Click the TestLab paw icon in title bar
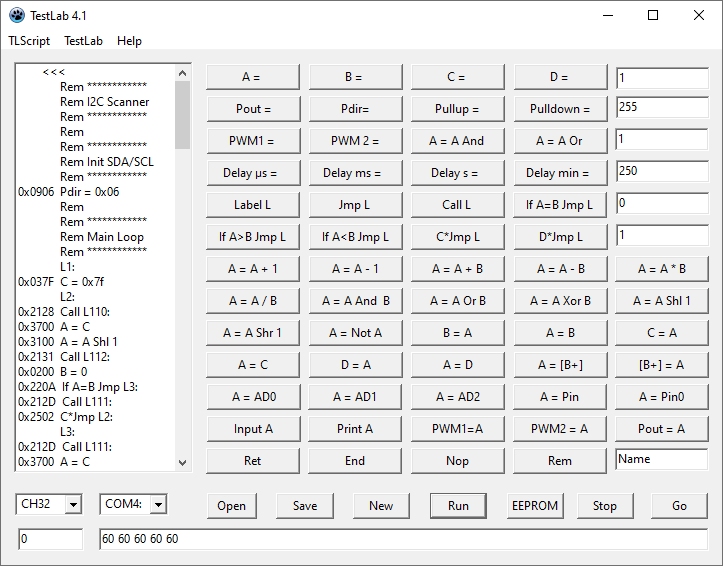723x566 pixels. 16,15
